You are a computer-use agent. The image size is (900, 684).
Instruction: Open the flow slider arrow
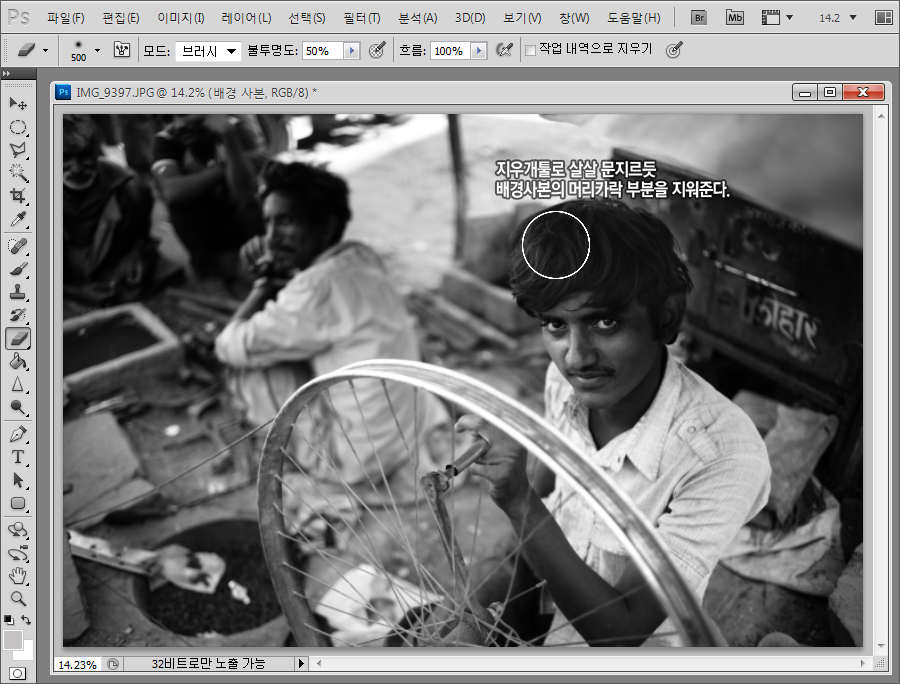coord(479,51)
